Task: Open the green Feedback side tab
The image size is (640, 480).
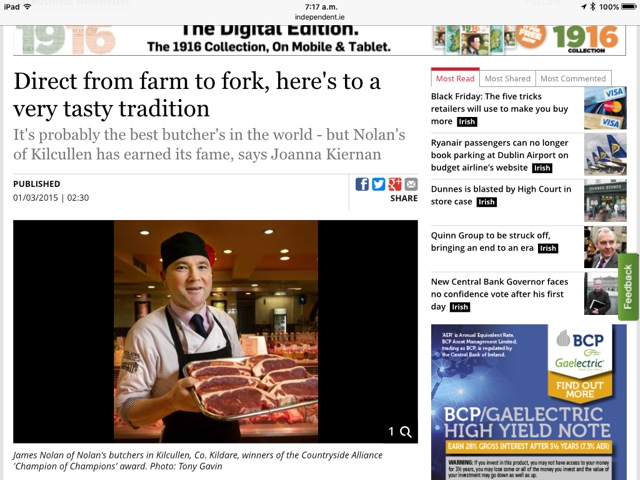Action: click(628, 287)
